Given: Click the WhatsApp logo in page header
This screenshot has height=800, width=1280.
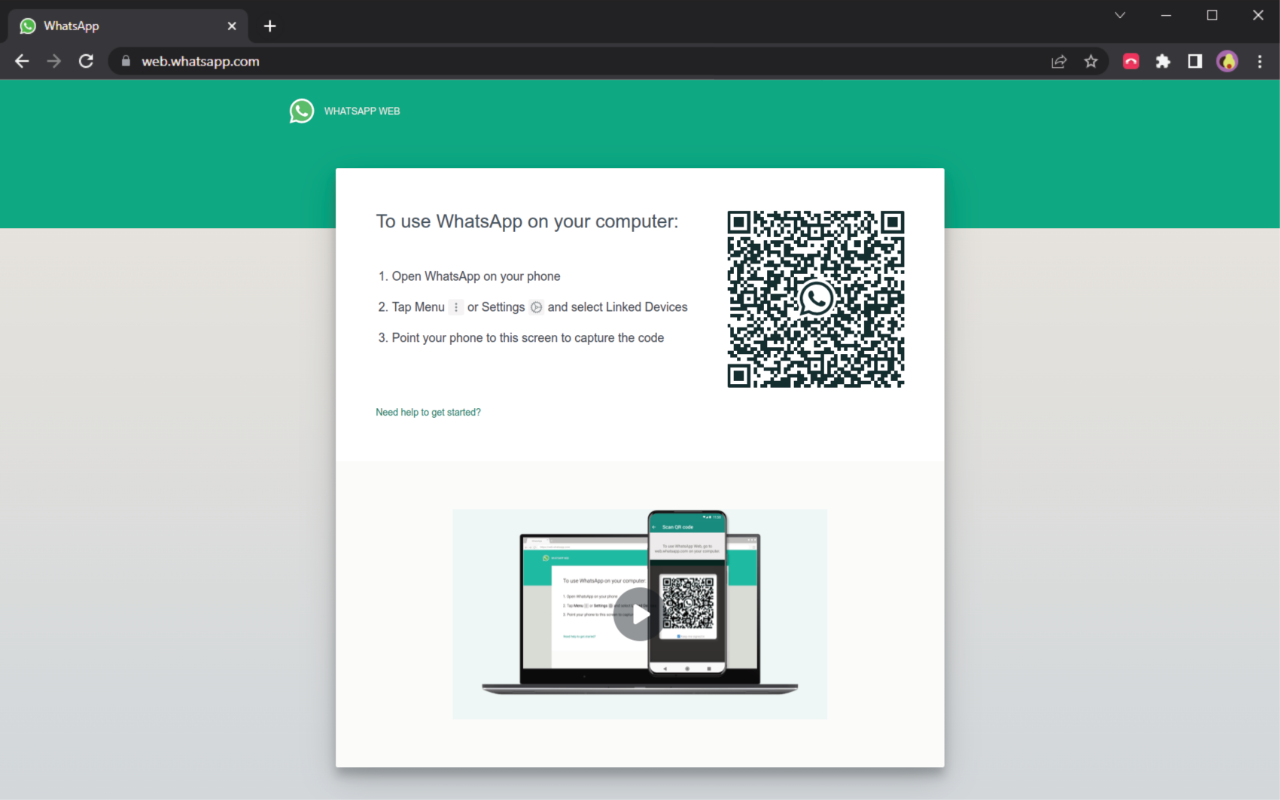Looking at the screenshot, I should click(x=302, y=111).
